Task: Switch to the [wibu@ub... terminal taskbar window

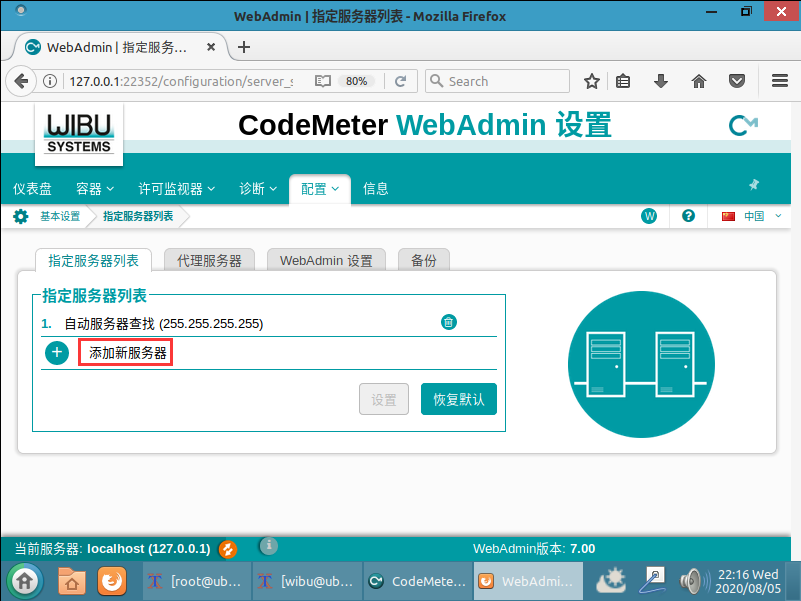Action: click(x=307, y=582)
